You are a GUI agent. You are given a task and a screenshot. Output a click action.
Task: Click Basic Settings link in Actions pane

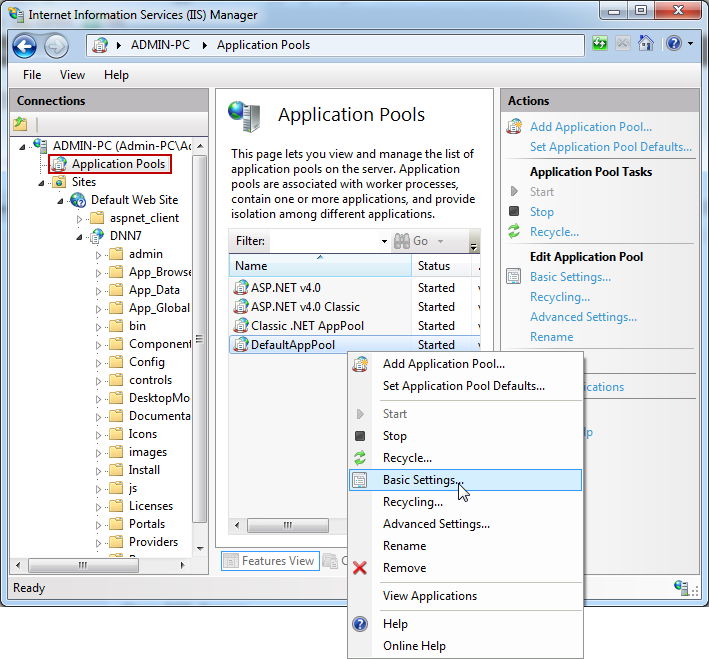tap(570, 277)
